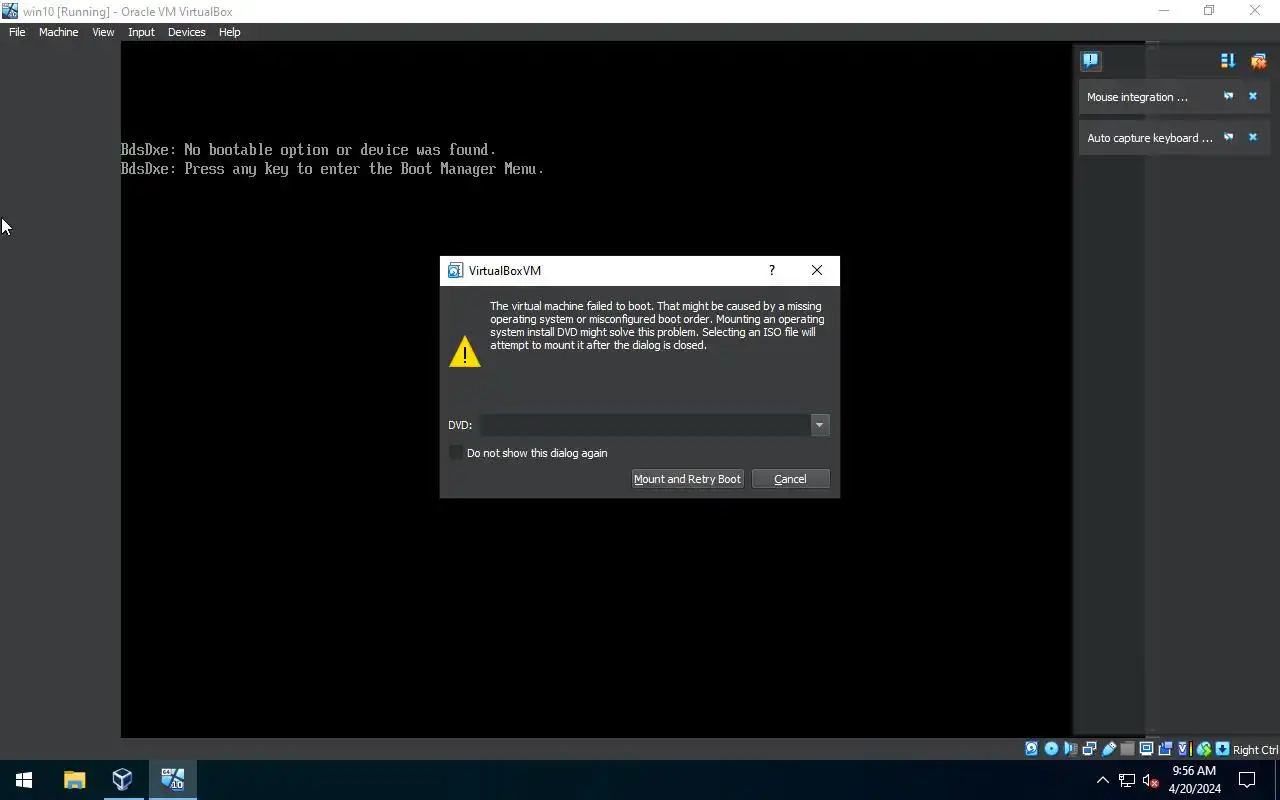Dismiss the Mouse integration notification
The width and height of the screenshot is (1280, 800).
(1252, 97)
